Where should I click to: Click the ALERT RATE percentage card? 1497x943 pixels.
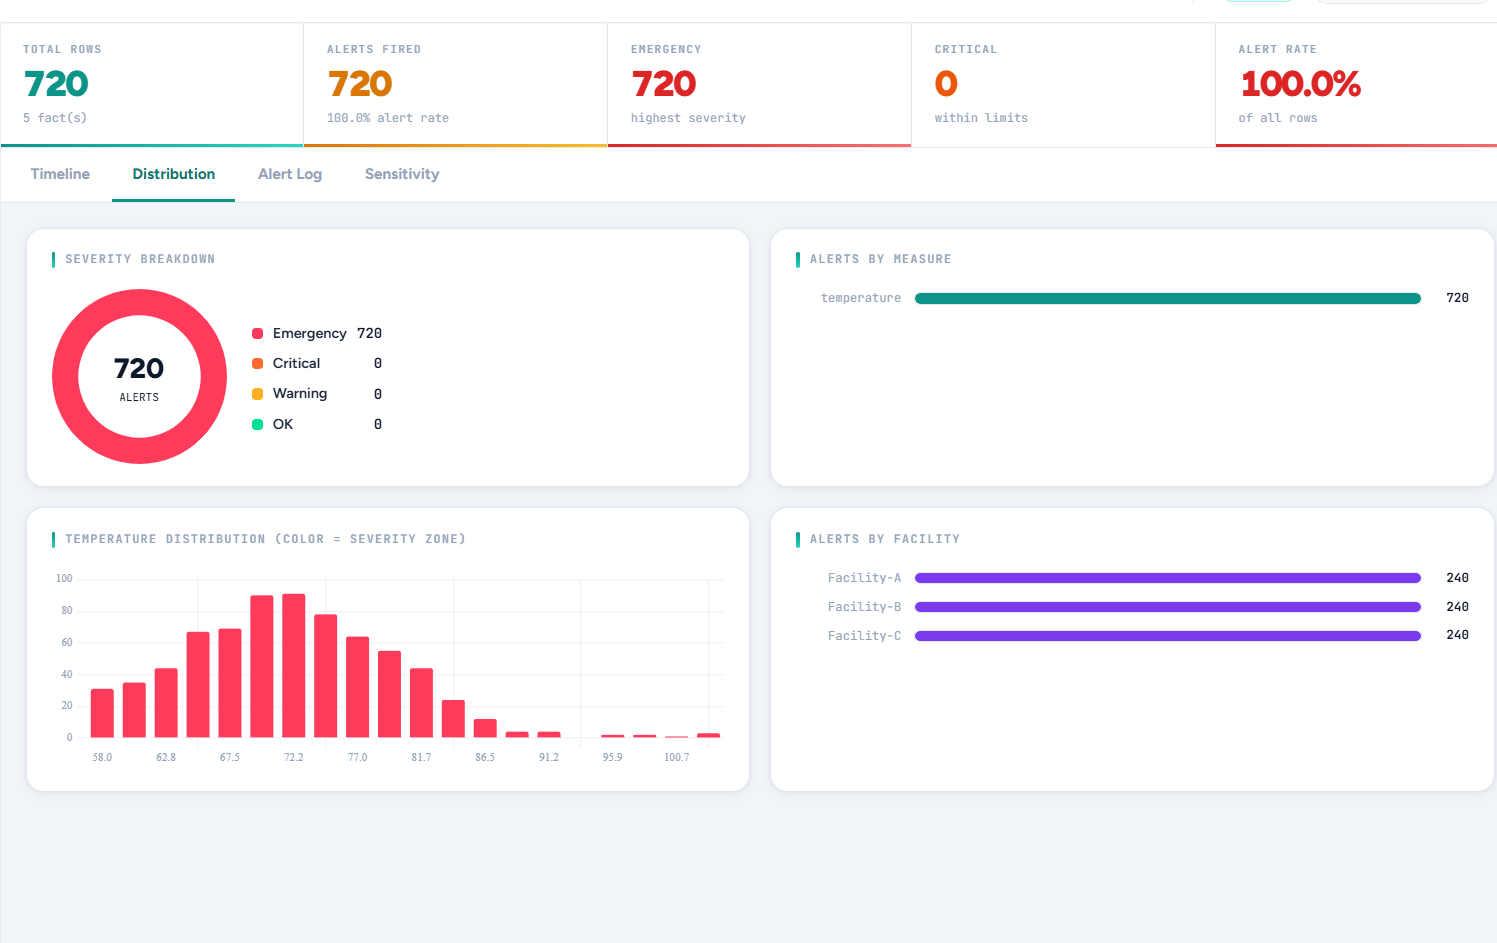pyautogui.click(x=1356, y=84)
